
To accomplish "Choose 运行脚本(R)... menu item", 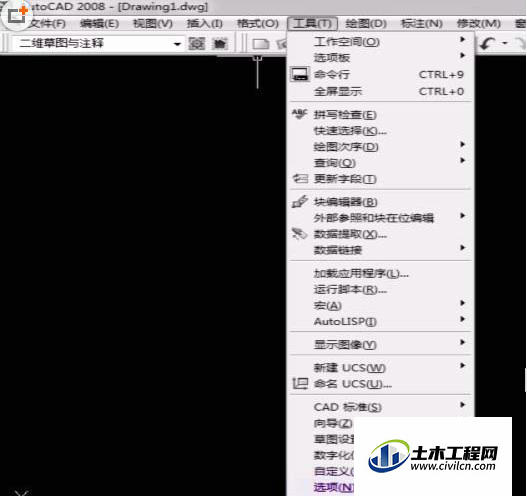I will (381, 290).
